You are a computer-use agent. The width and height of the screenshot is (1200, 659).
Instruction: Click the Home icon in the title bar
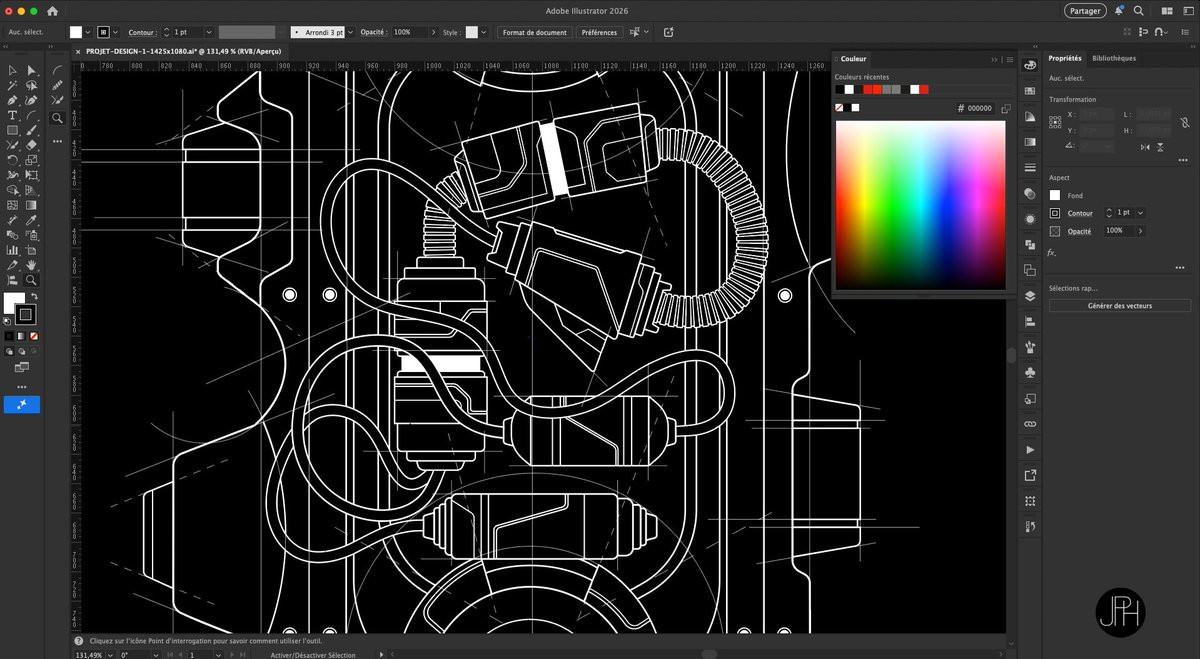click(x=52, y=11)
